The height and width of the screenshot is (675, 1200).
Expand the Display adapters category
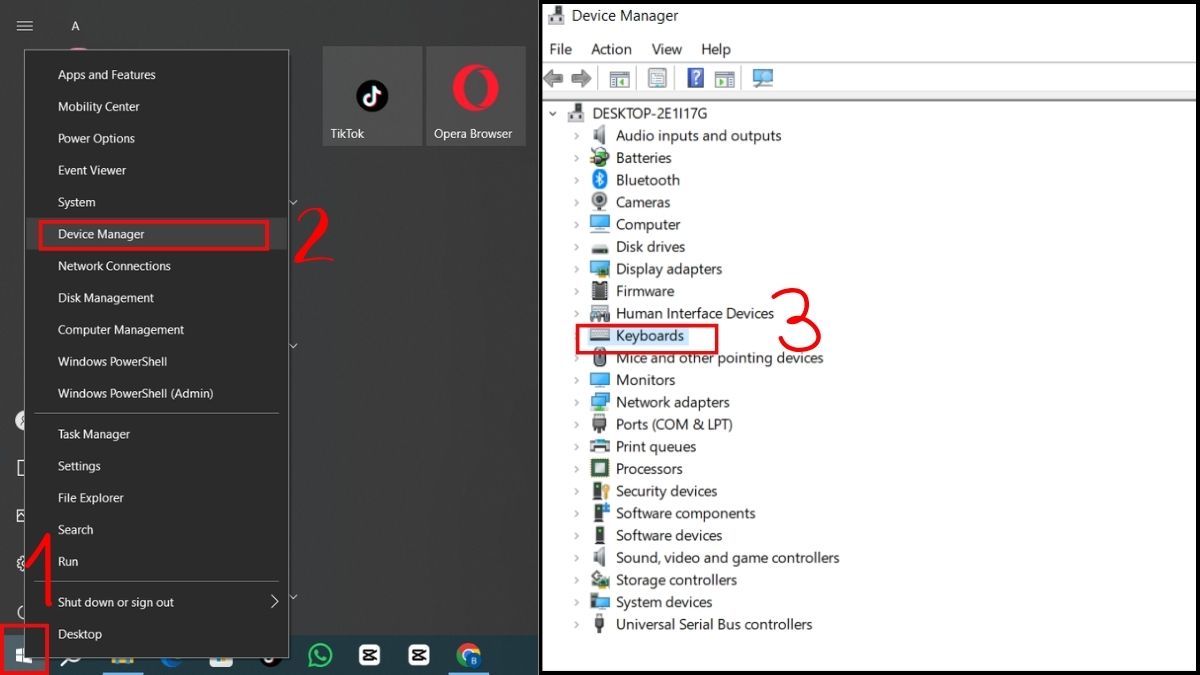click(x=578, y=268)
